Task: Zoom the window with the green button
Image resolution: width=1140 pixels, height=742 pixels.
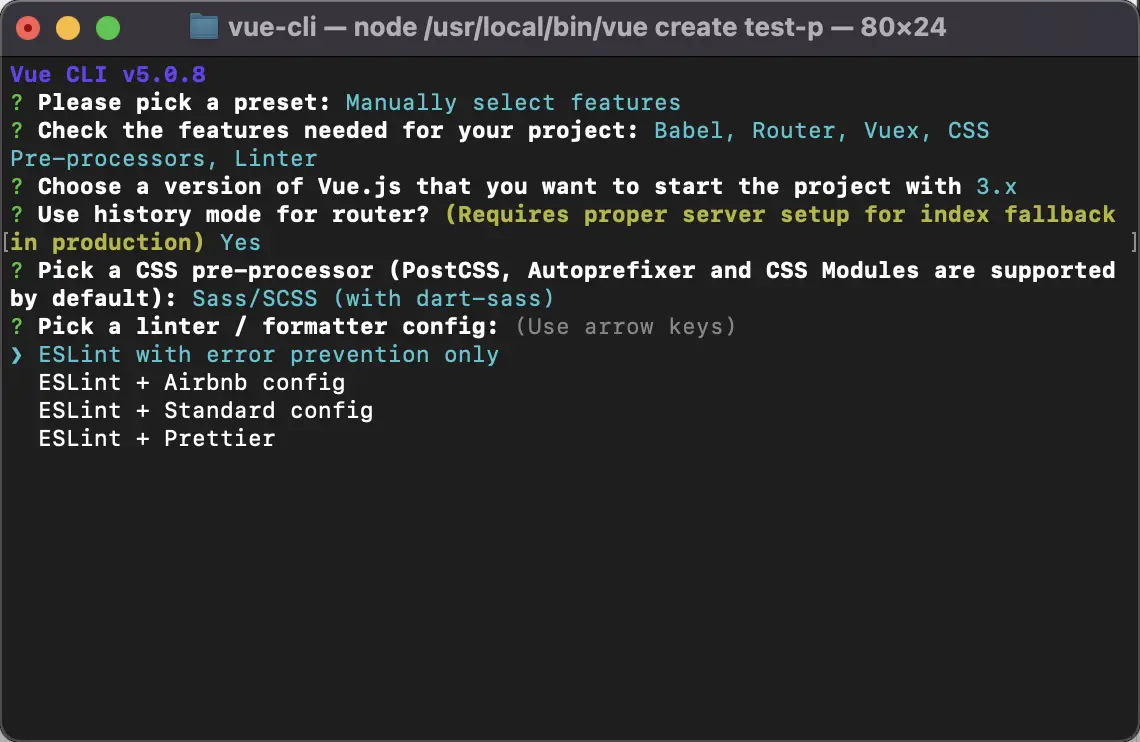Action: [x=107, y=28]
